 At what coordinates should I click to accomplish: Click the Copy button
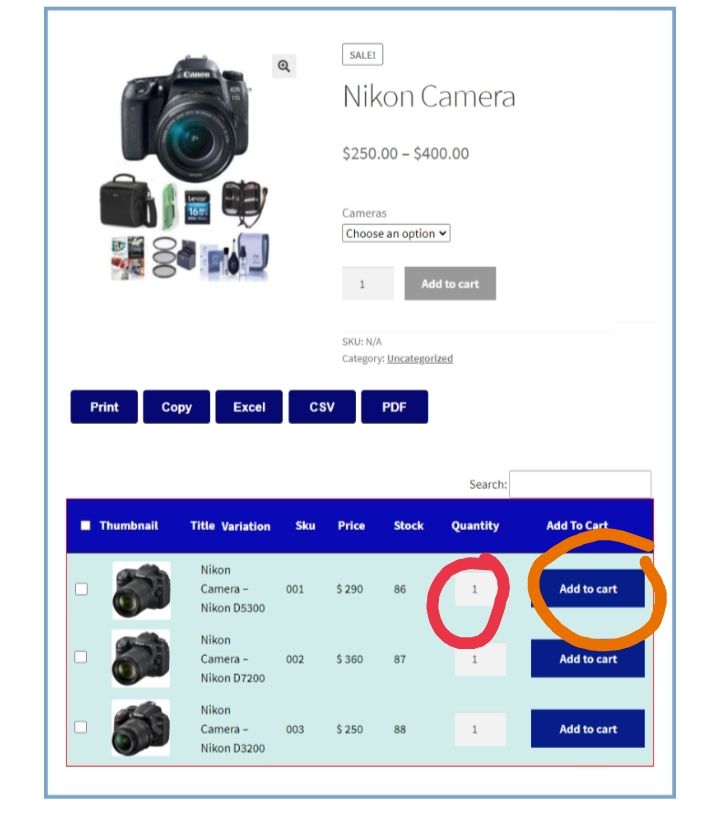point(176,407)
